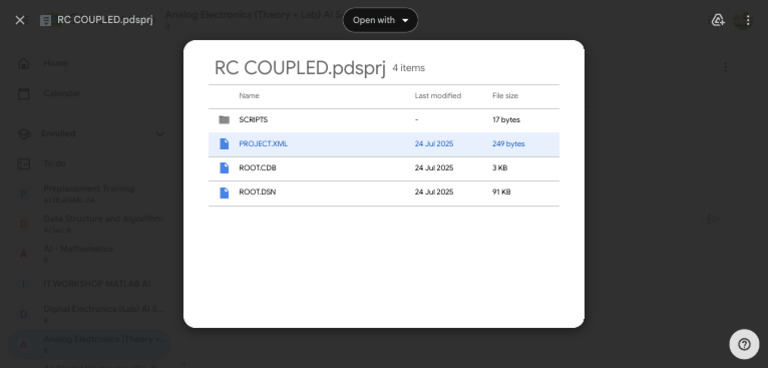Click the 17 bytes size cell

tap(506, 120)
